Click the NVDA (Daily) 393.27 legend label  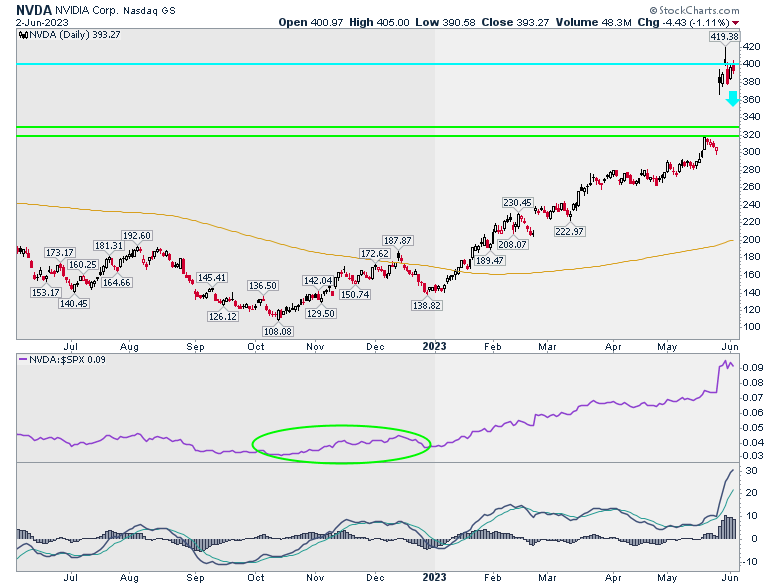(x=75, y=35)
